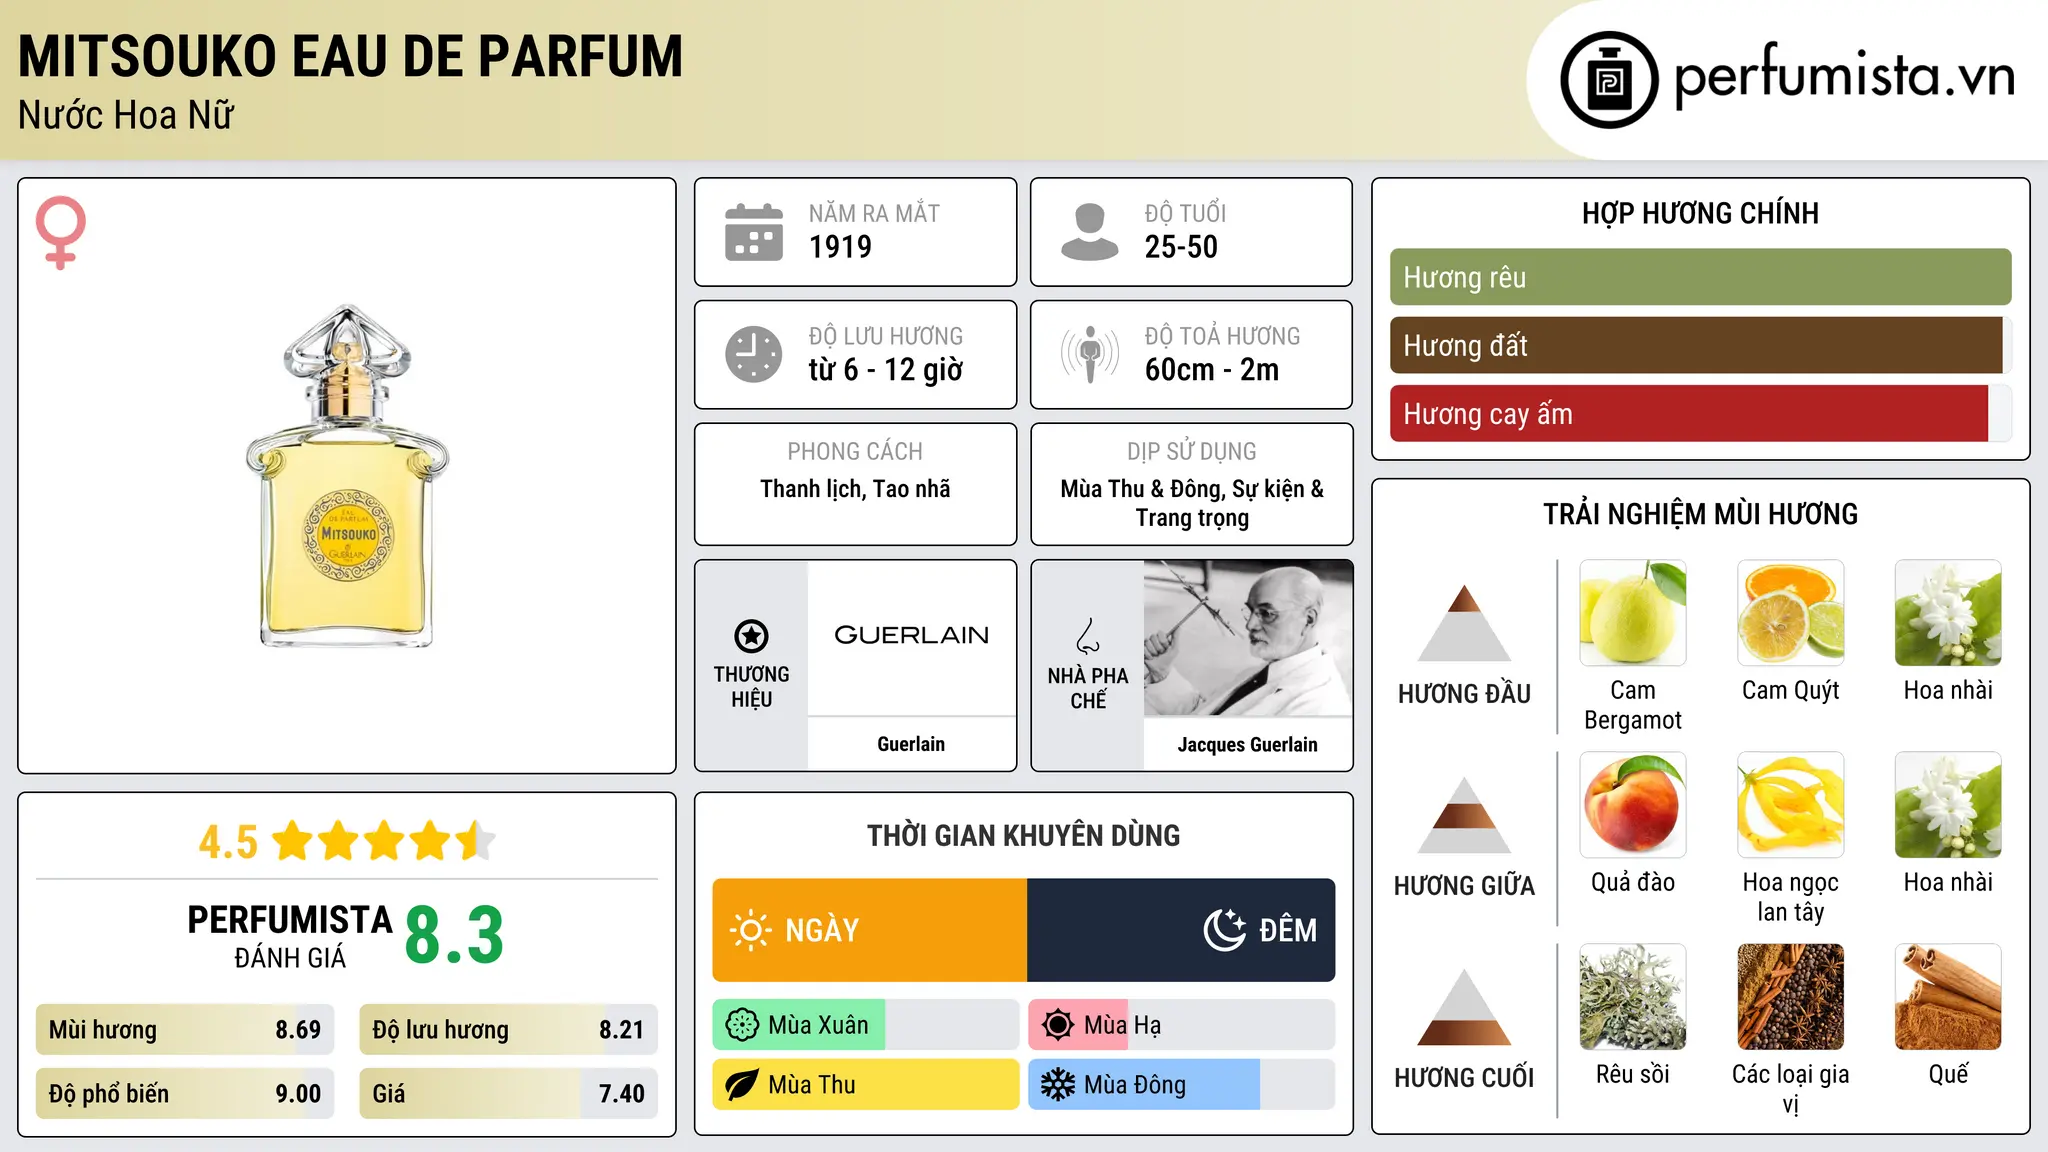
Task: Open the Jacques Guerlain perfumer photo
Action: tap(1248, 638)
